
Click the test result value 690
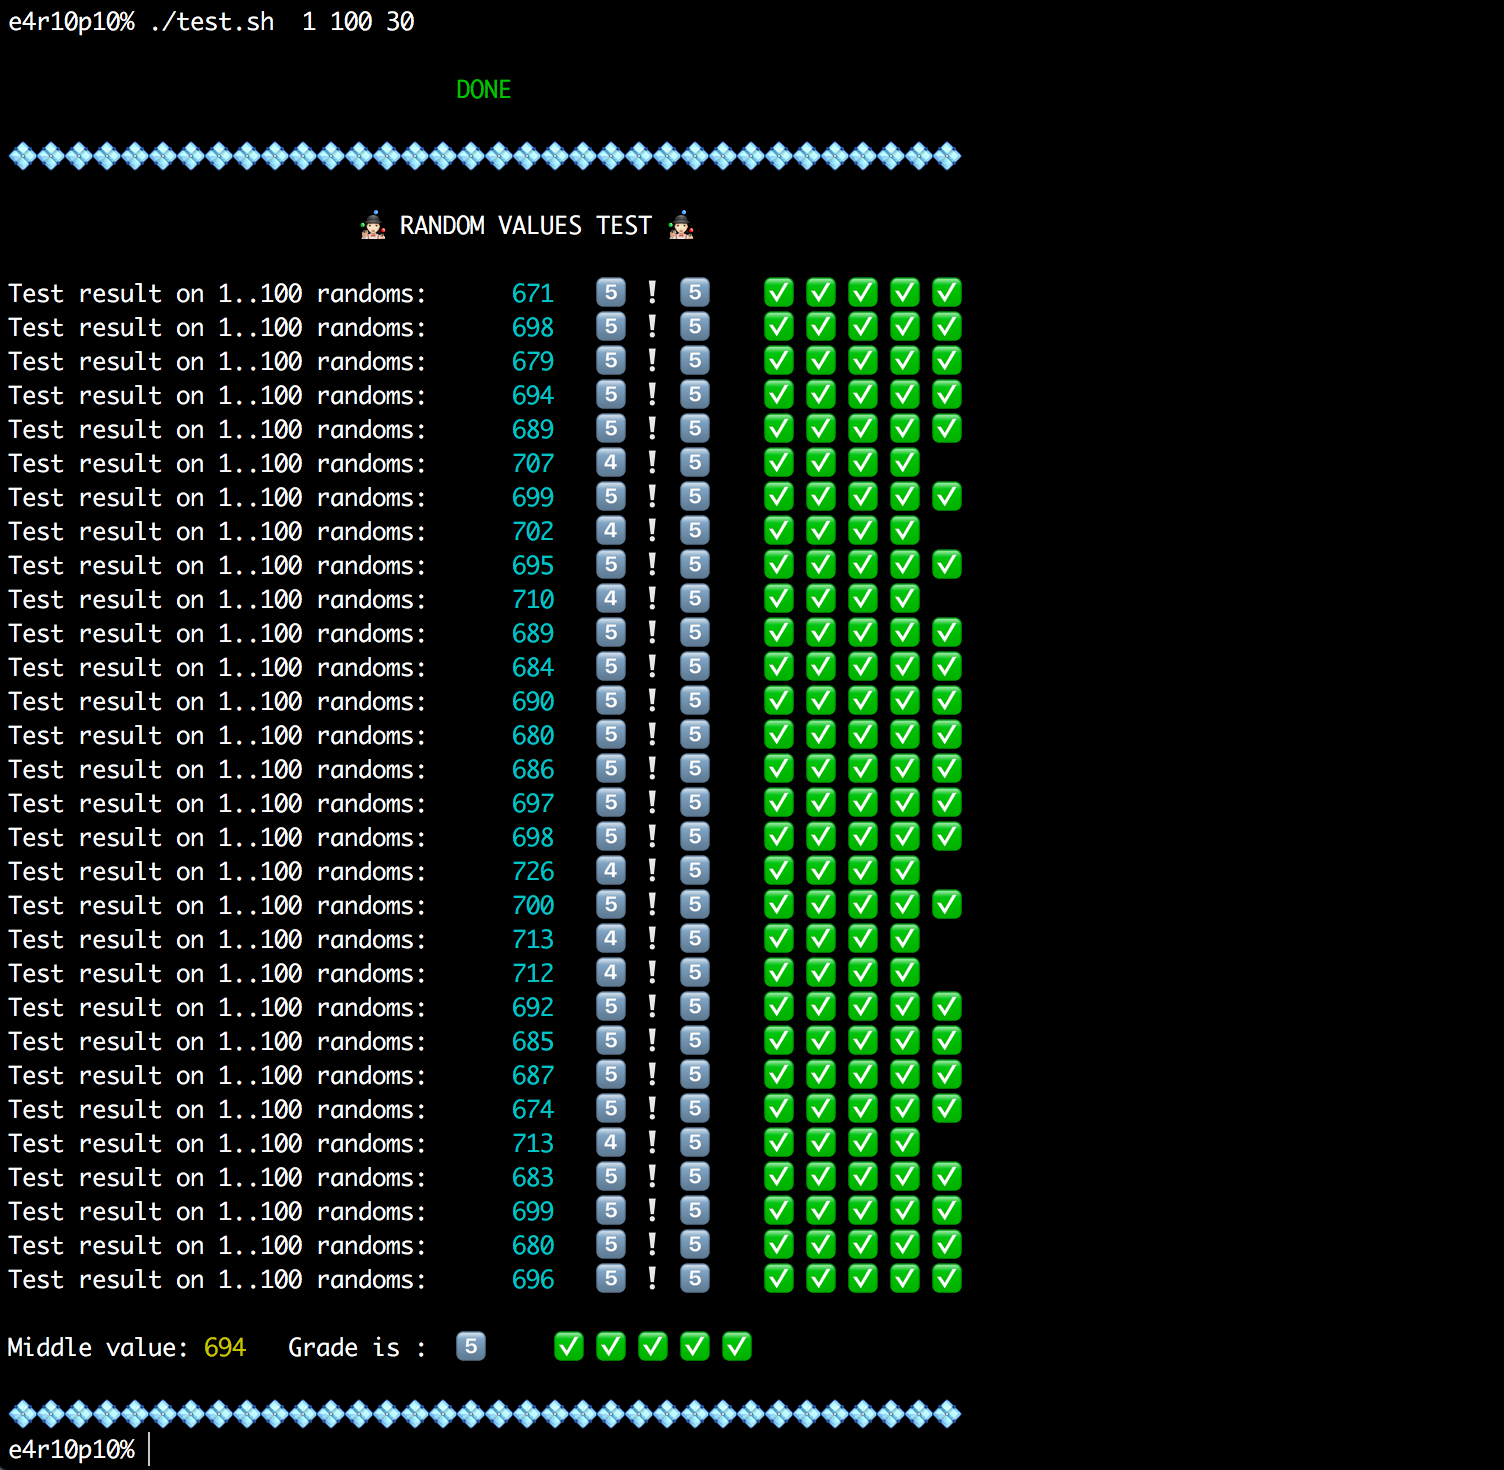533,701
